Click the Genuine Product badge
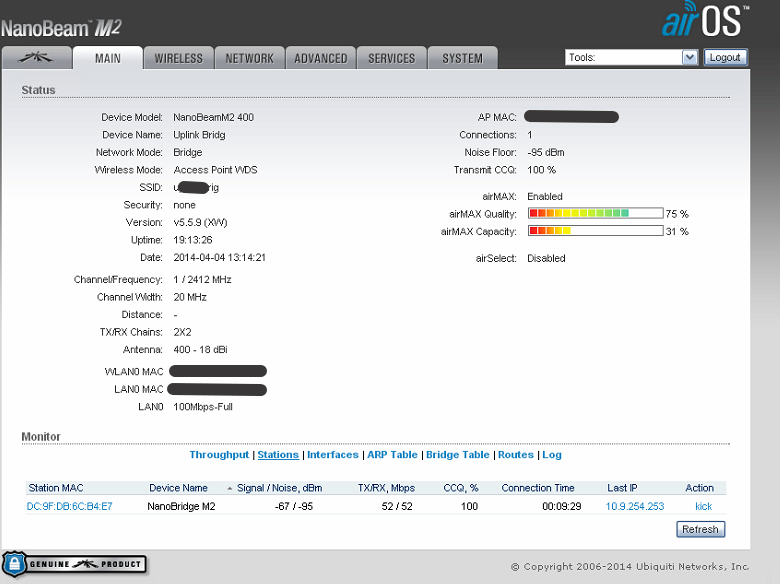 [75, 564]
